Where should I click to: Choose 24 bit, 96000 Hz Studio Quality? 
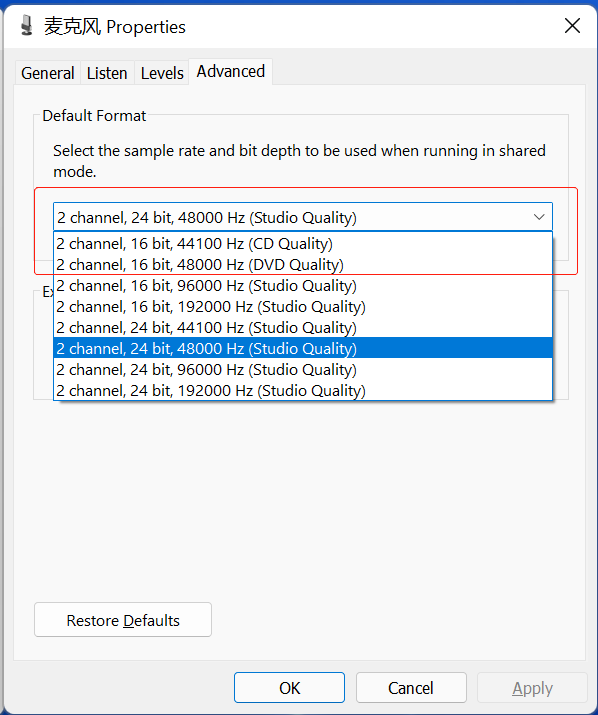point(303,369)
